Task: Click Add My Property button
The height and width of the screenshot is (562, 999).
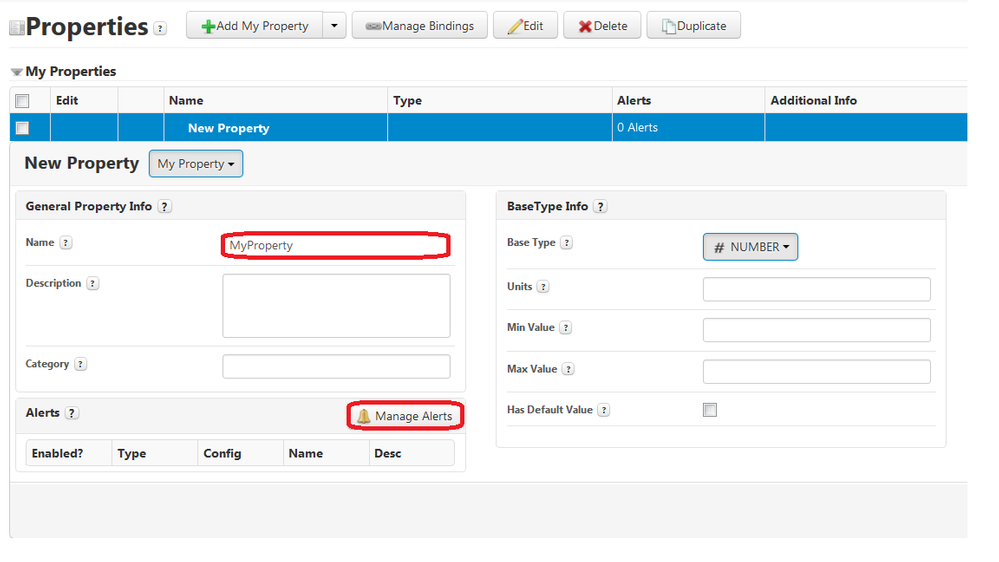Action: click(x=254, y=25)
